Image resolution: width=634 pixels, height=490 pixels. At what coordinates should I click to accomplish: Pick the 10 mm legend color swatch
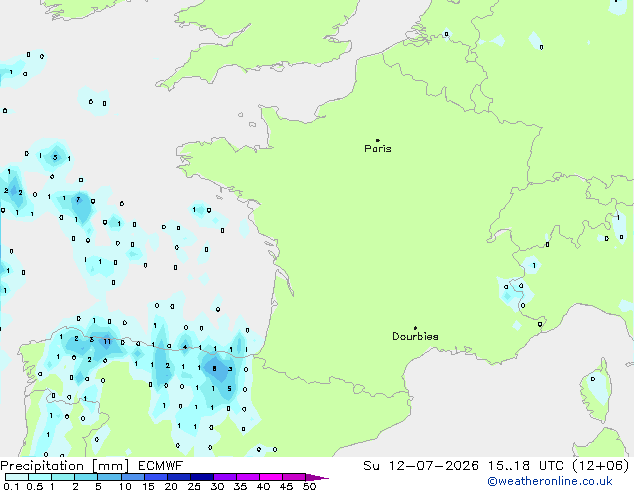tap(132, 477)
